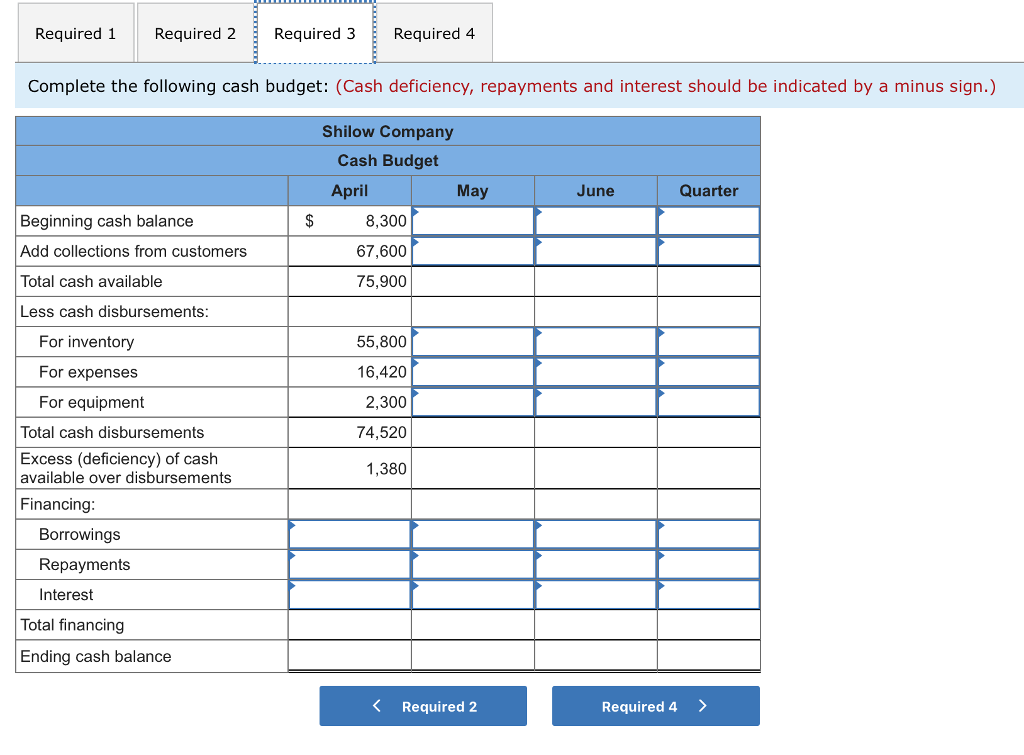
Task: Select the May Repayments input cell
Action: coord(472,564)
